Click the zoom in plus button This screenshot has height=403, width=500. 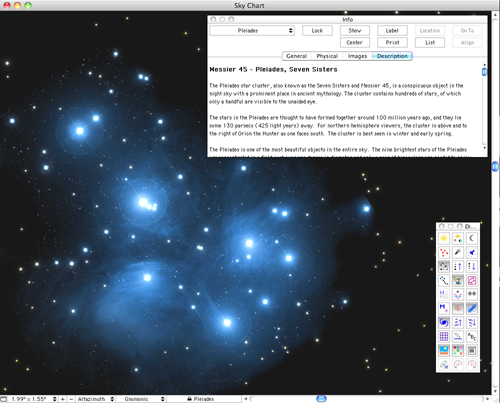(62, 399)
